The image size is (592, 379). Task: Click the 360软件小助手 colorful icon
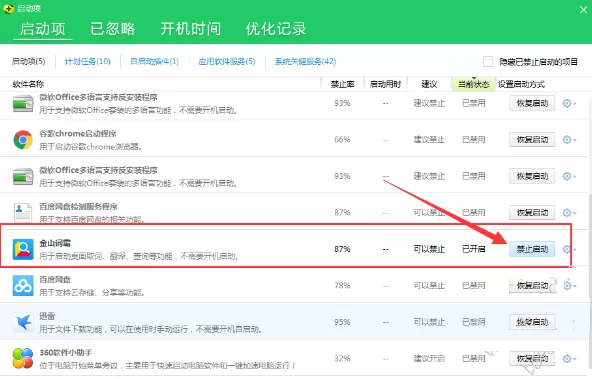pyautogui.click(x=23, y=358)
